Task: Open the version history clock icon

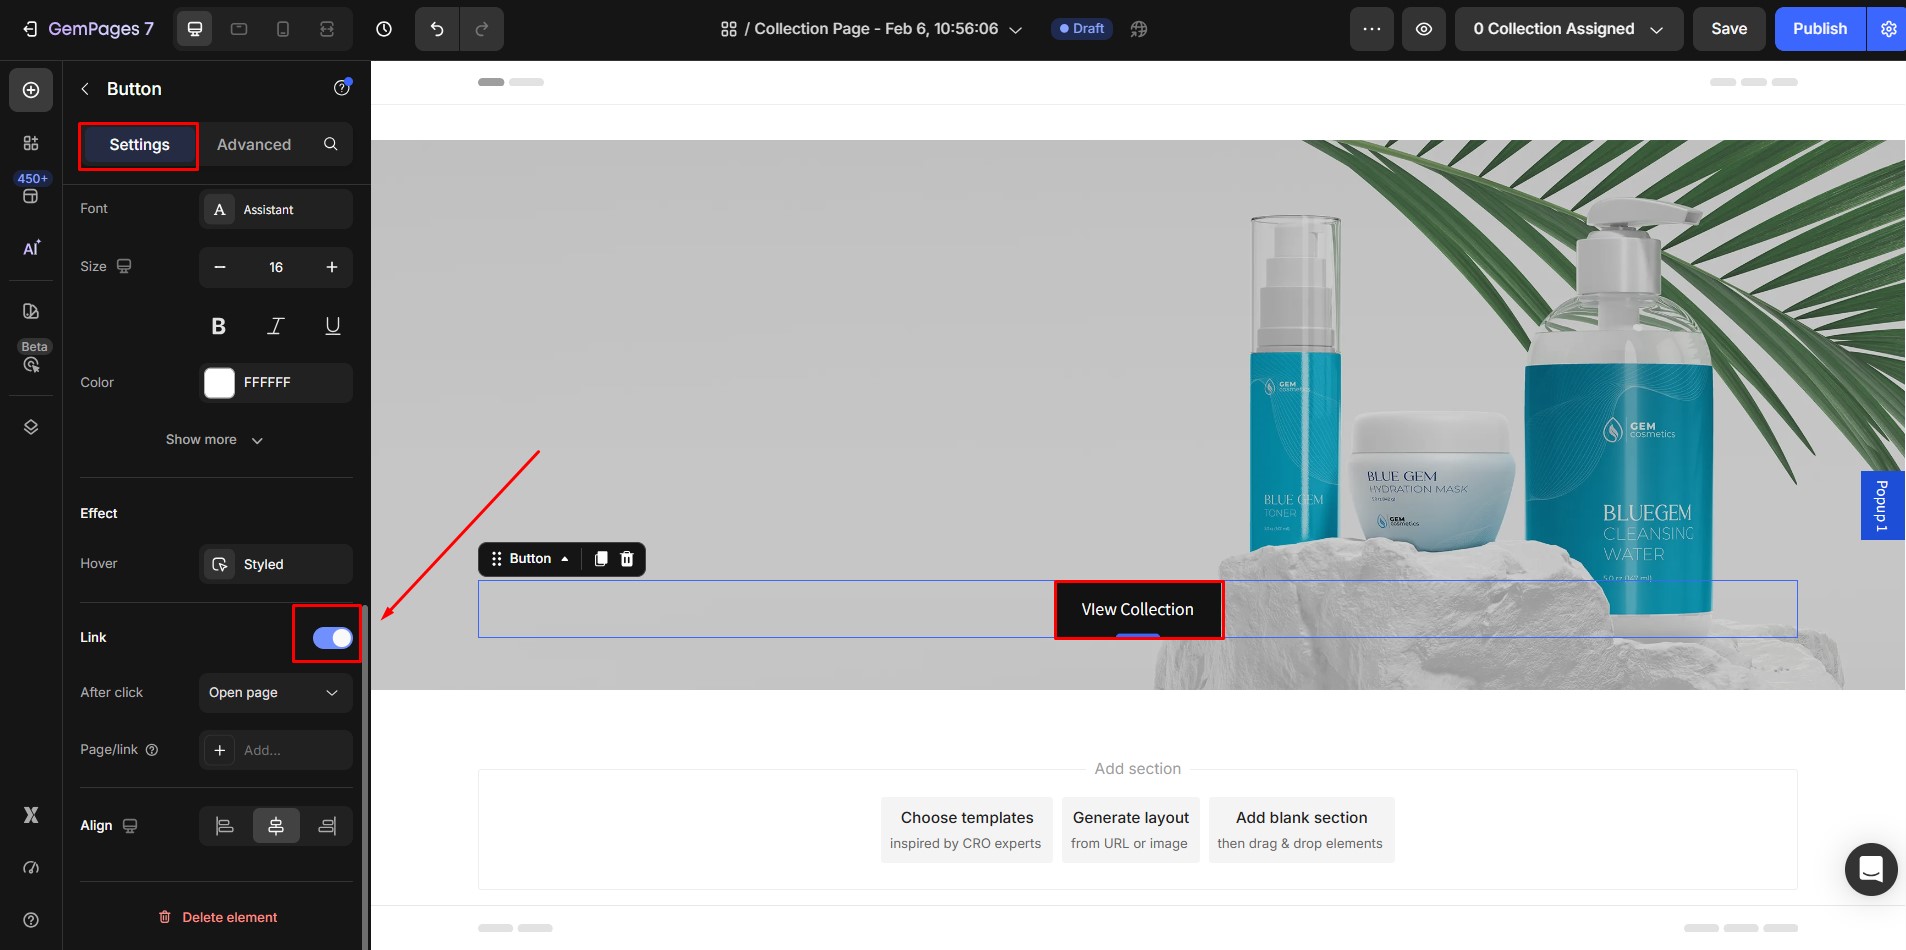Action: coord(384,29)
